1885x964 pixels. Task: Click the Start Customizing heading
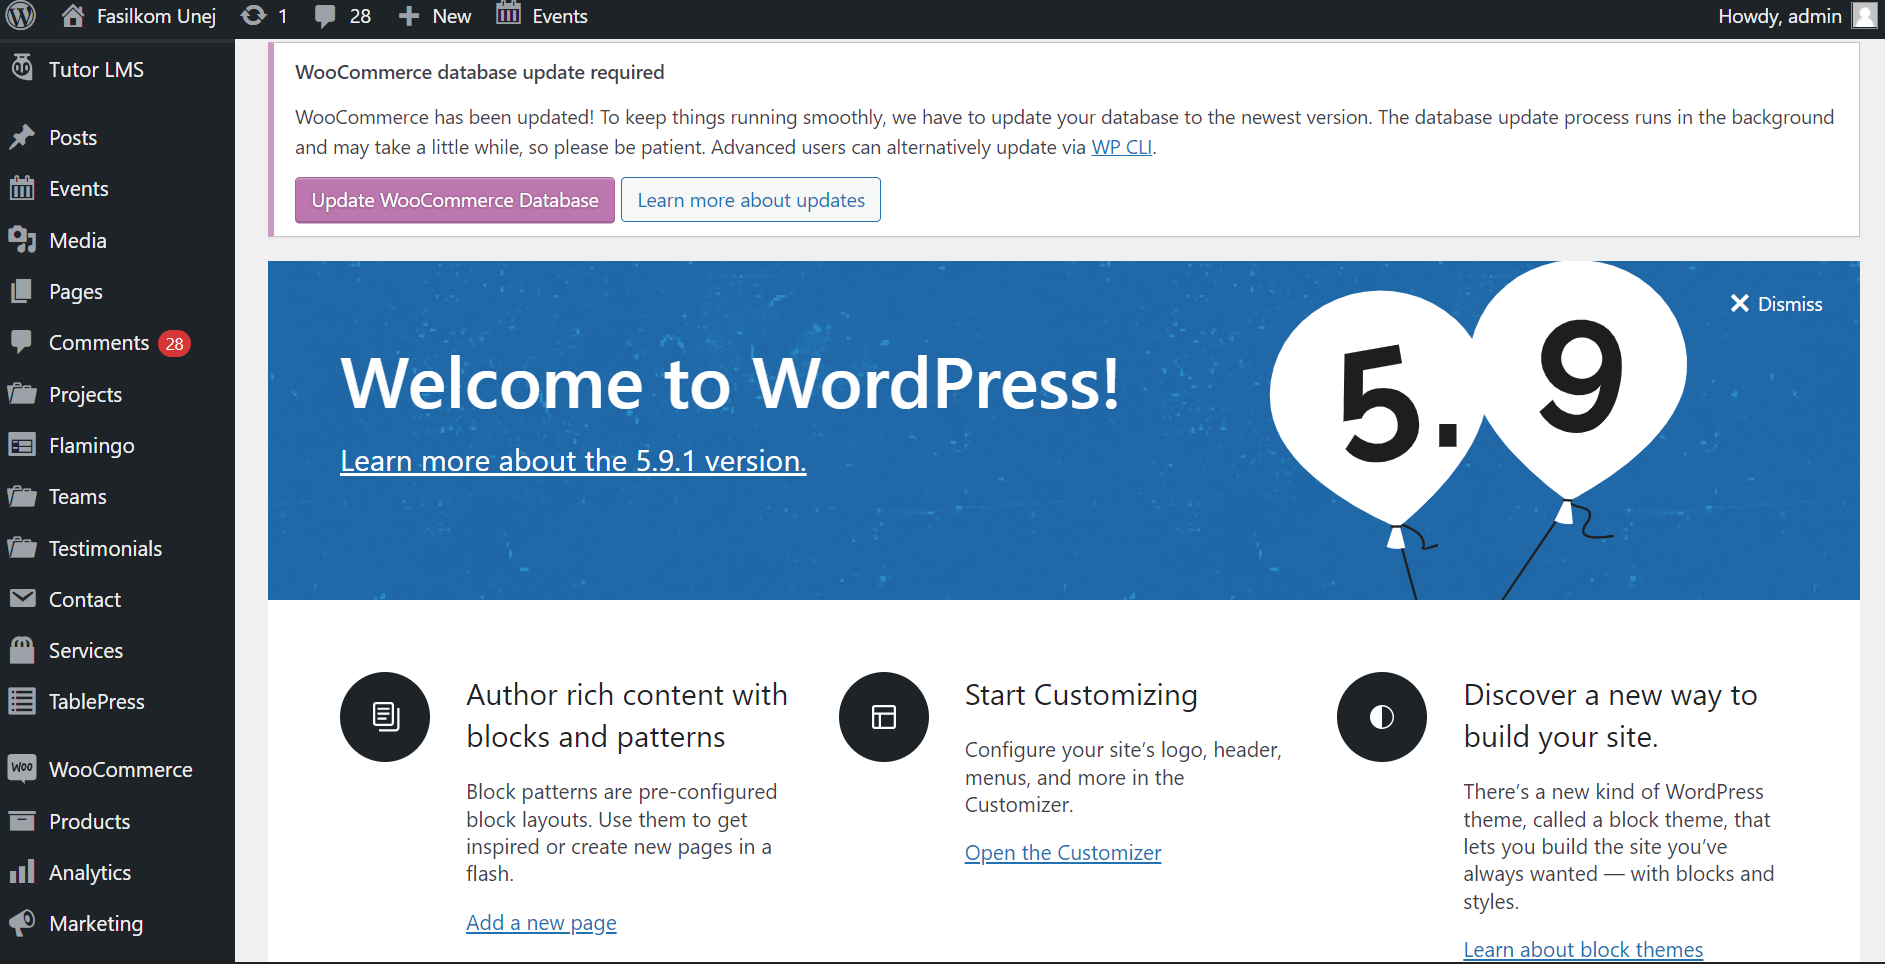pyautogui.click(x=1081, y=694)
